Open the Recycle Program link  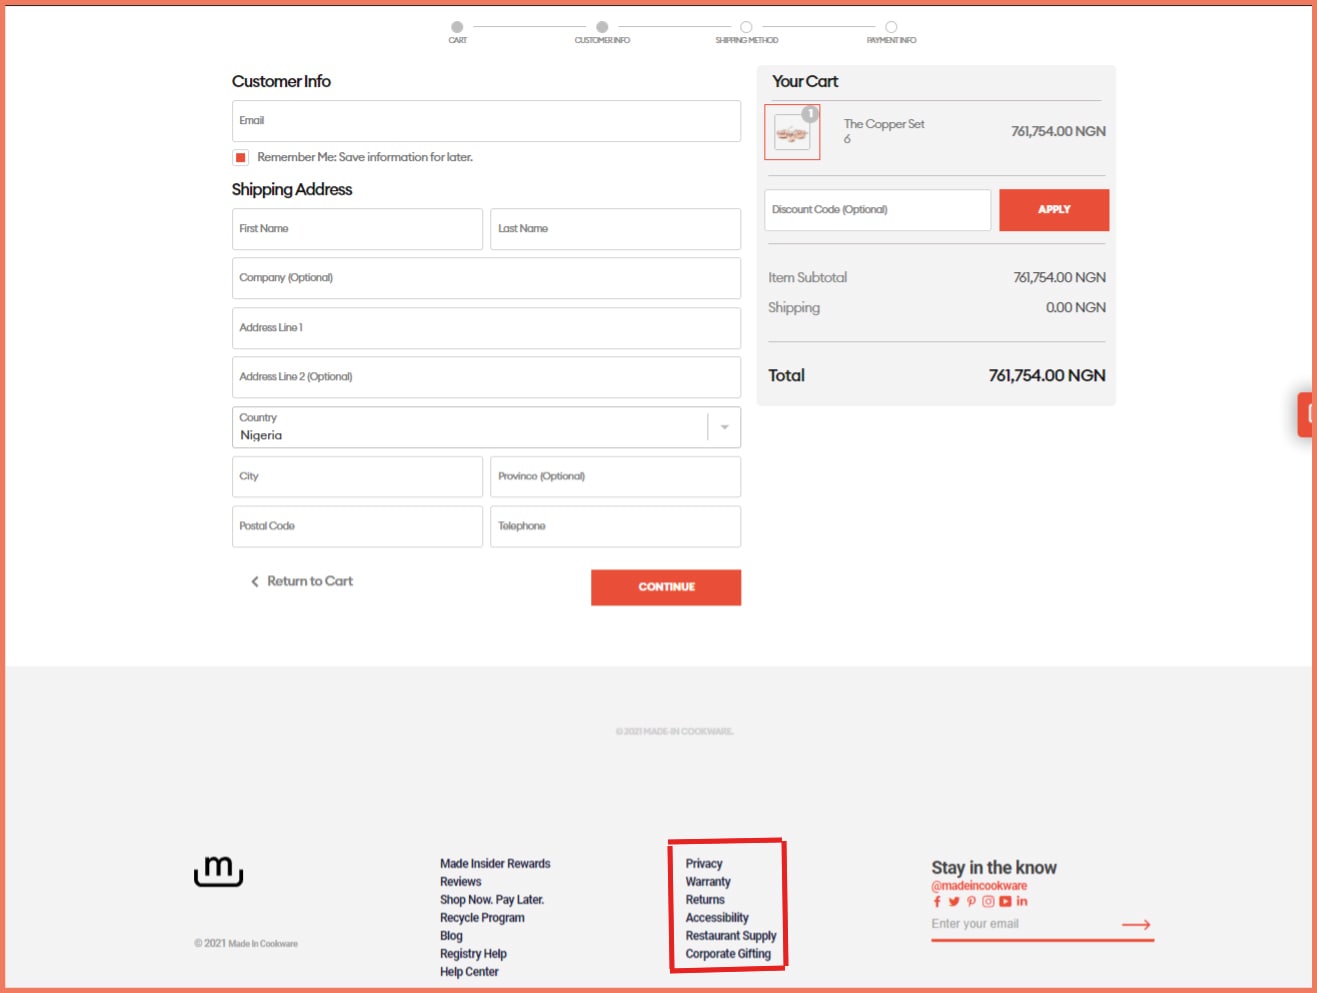click(x=482, y=918)
